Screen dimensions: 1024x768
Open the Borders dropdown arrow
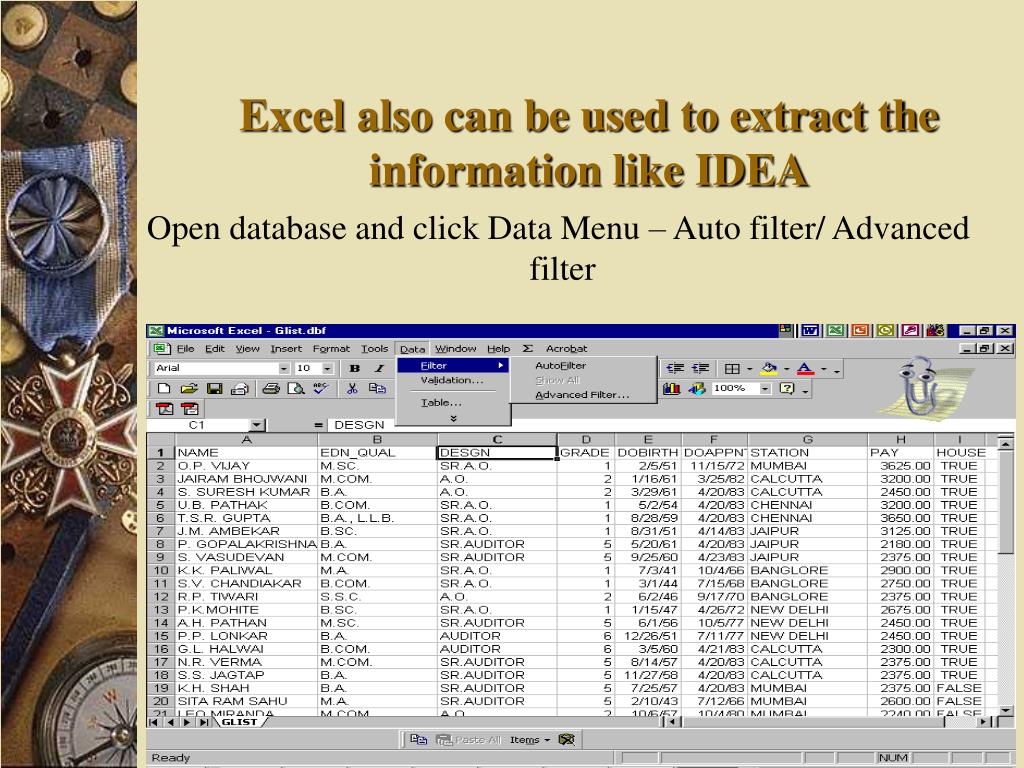tap(750, 369)
